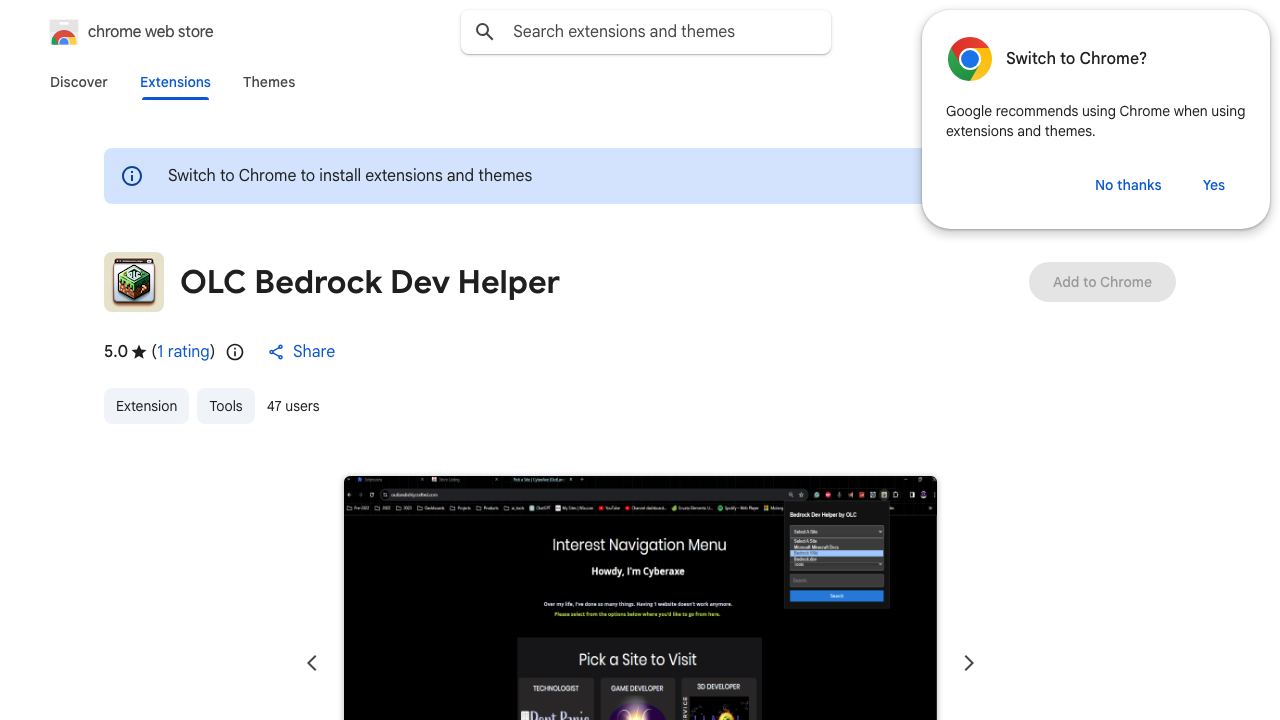The height and width of the screenshot is (720, 1280).
Task: Click the 'Switch to Chrome?' popup title
Action: point(1076,59)
